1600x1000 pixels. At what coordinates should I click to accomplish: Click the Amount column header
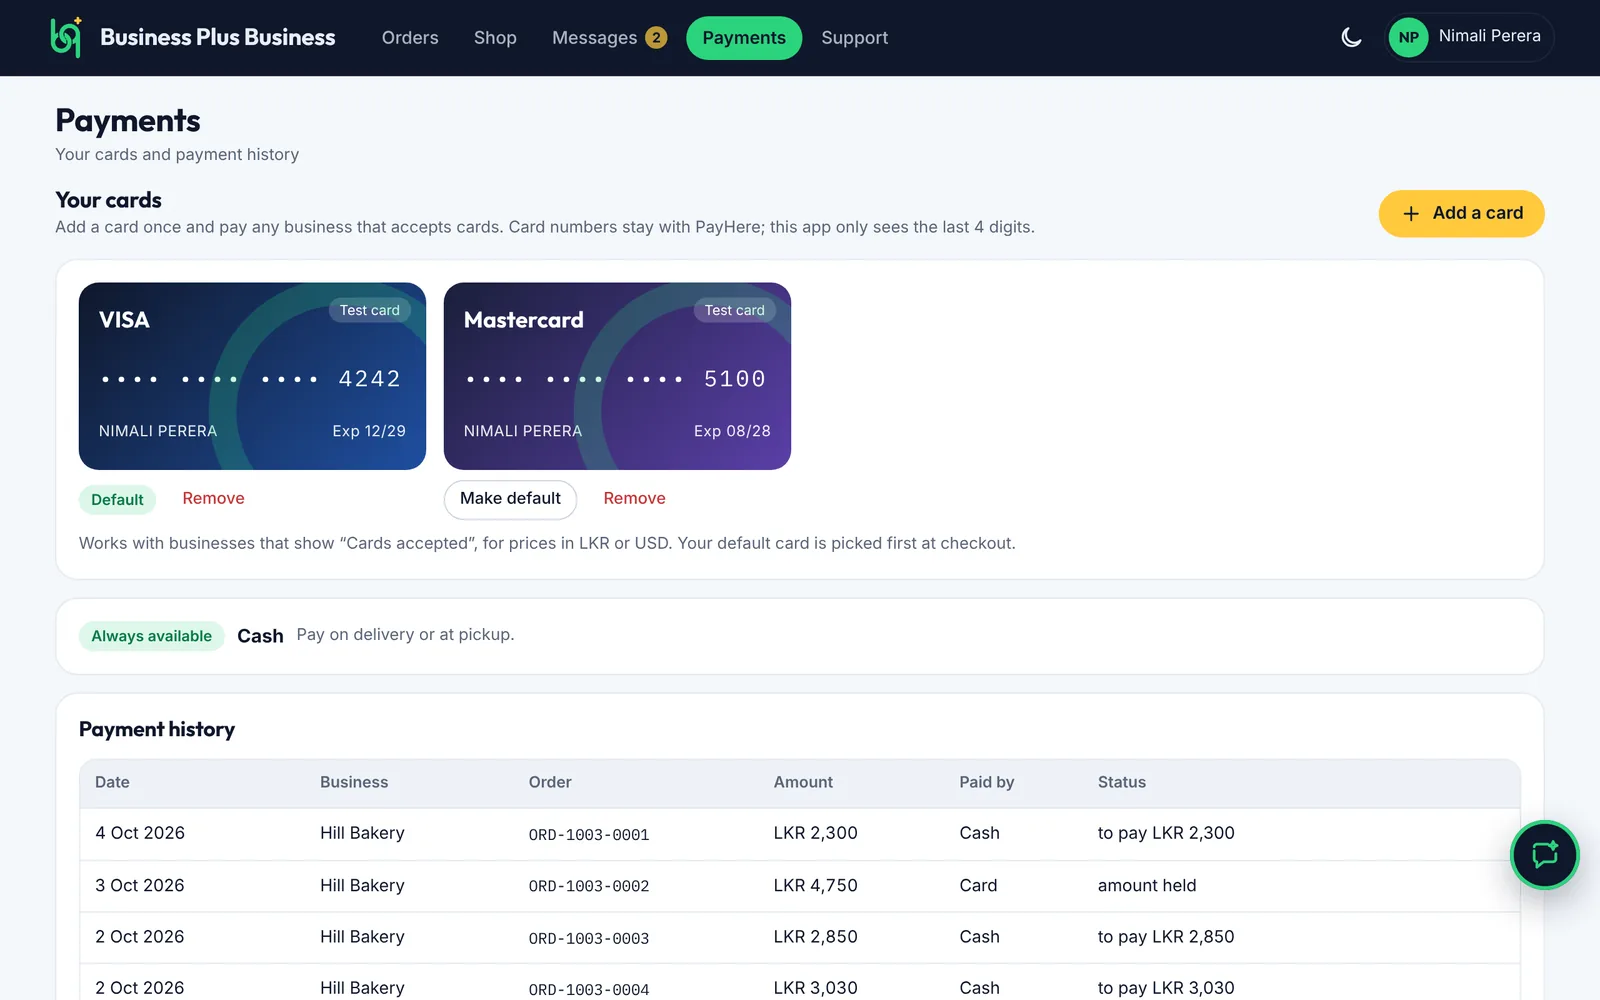[x=803, y=782]
